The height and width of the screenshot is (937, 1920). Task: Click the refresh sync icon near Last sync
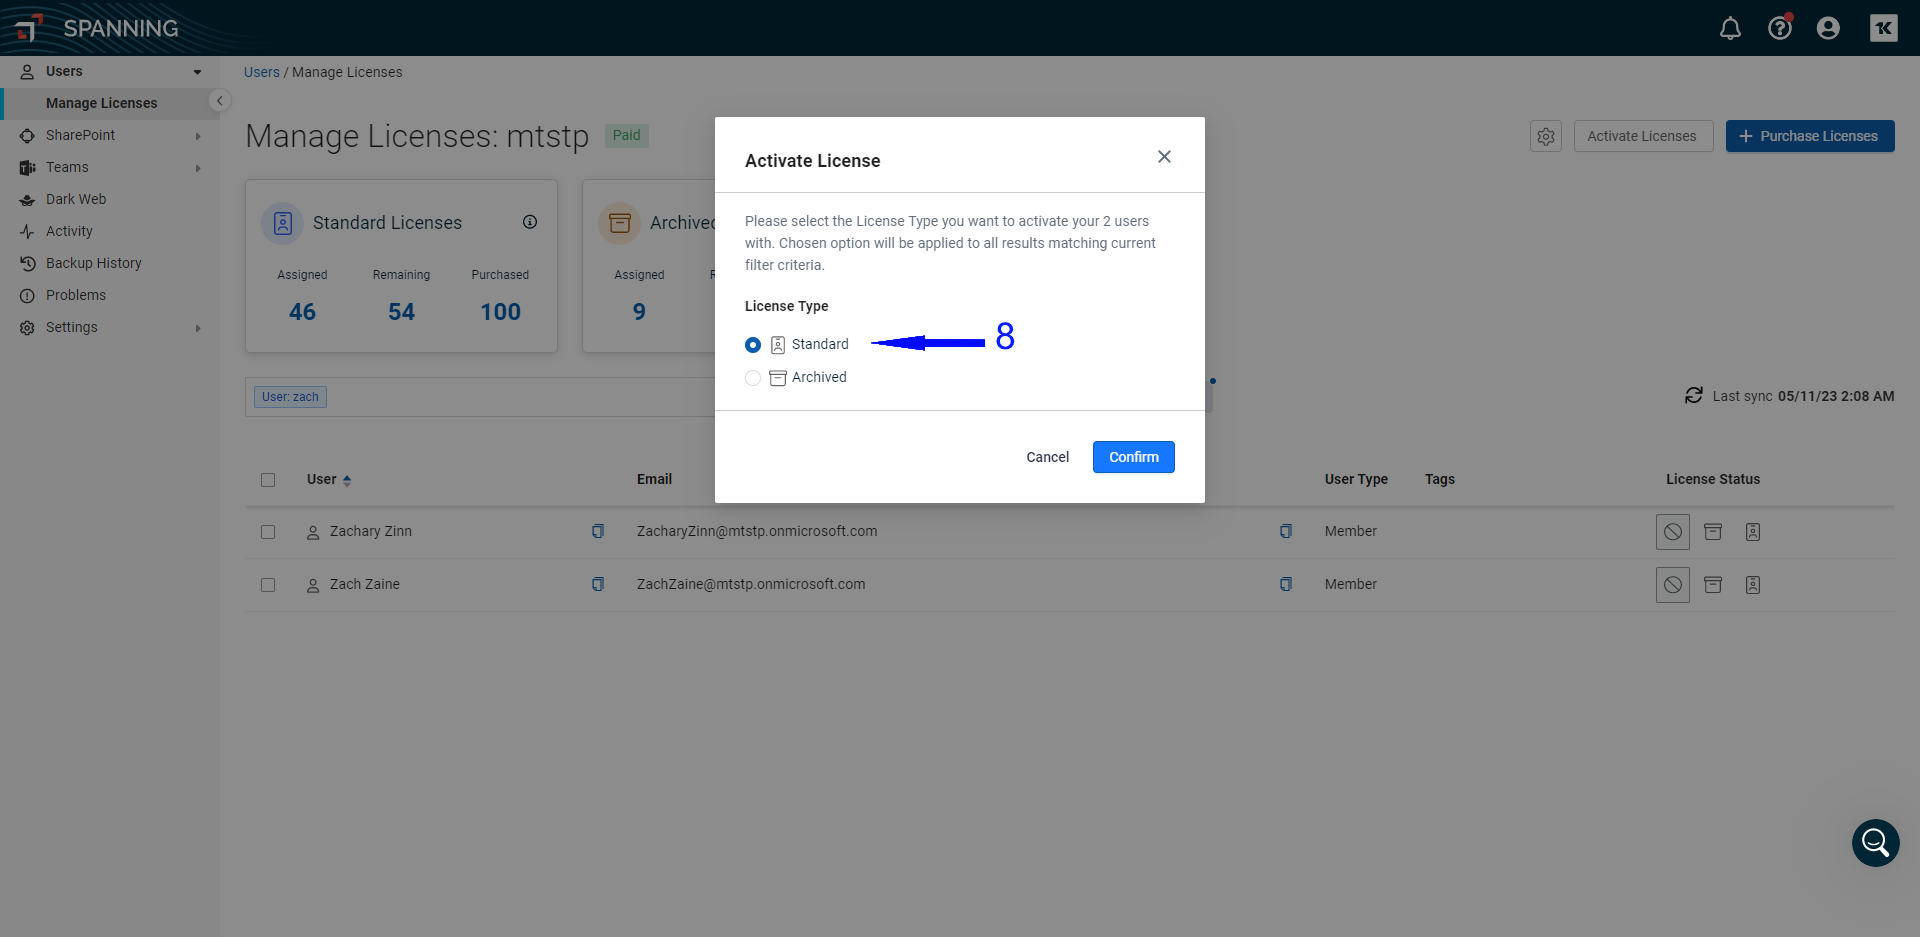(1693, 395)
